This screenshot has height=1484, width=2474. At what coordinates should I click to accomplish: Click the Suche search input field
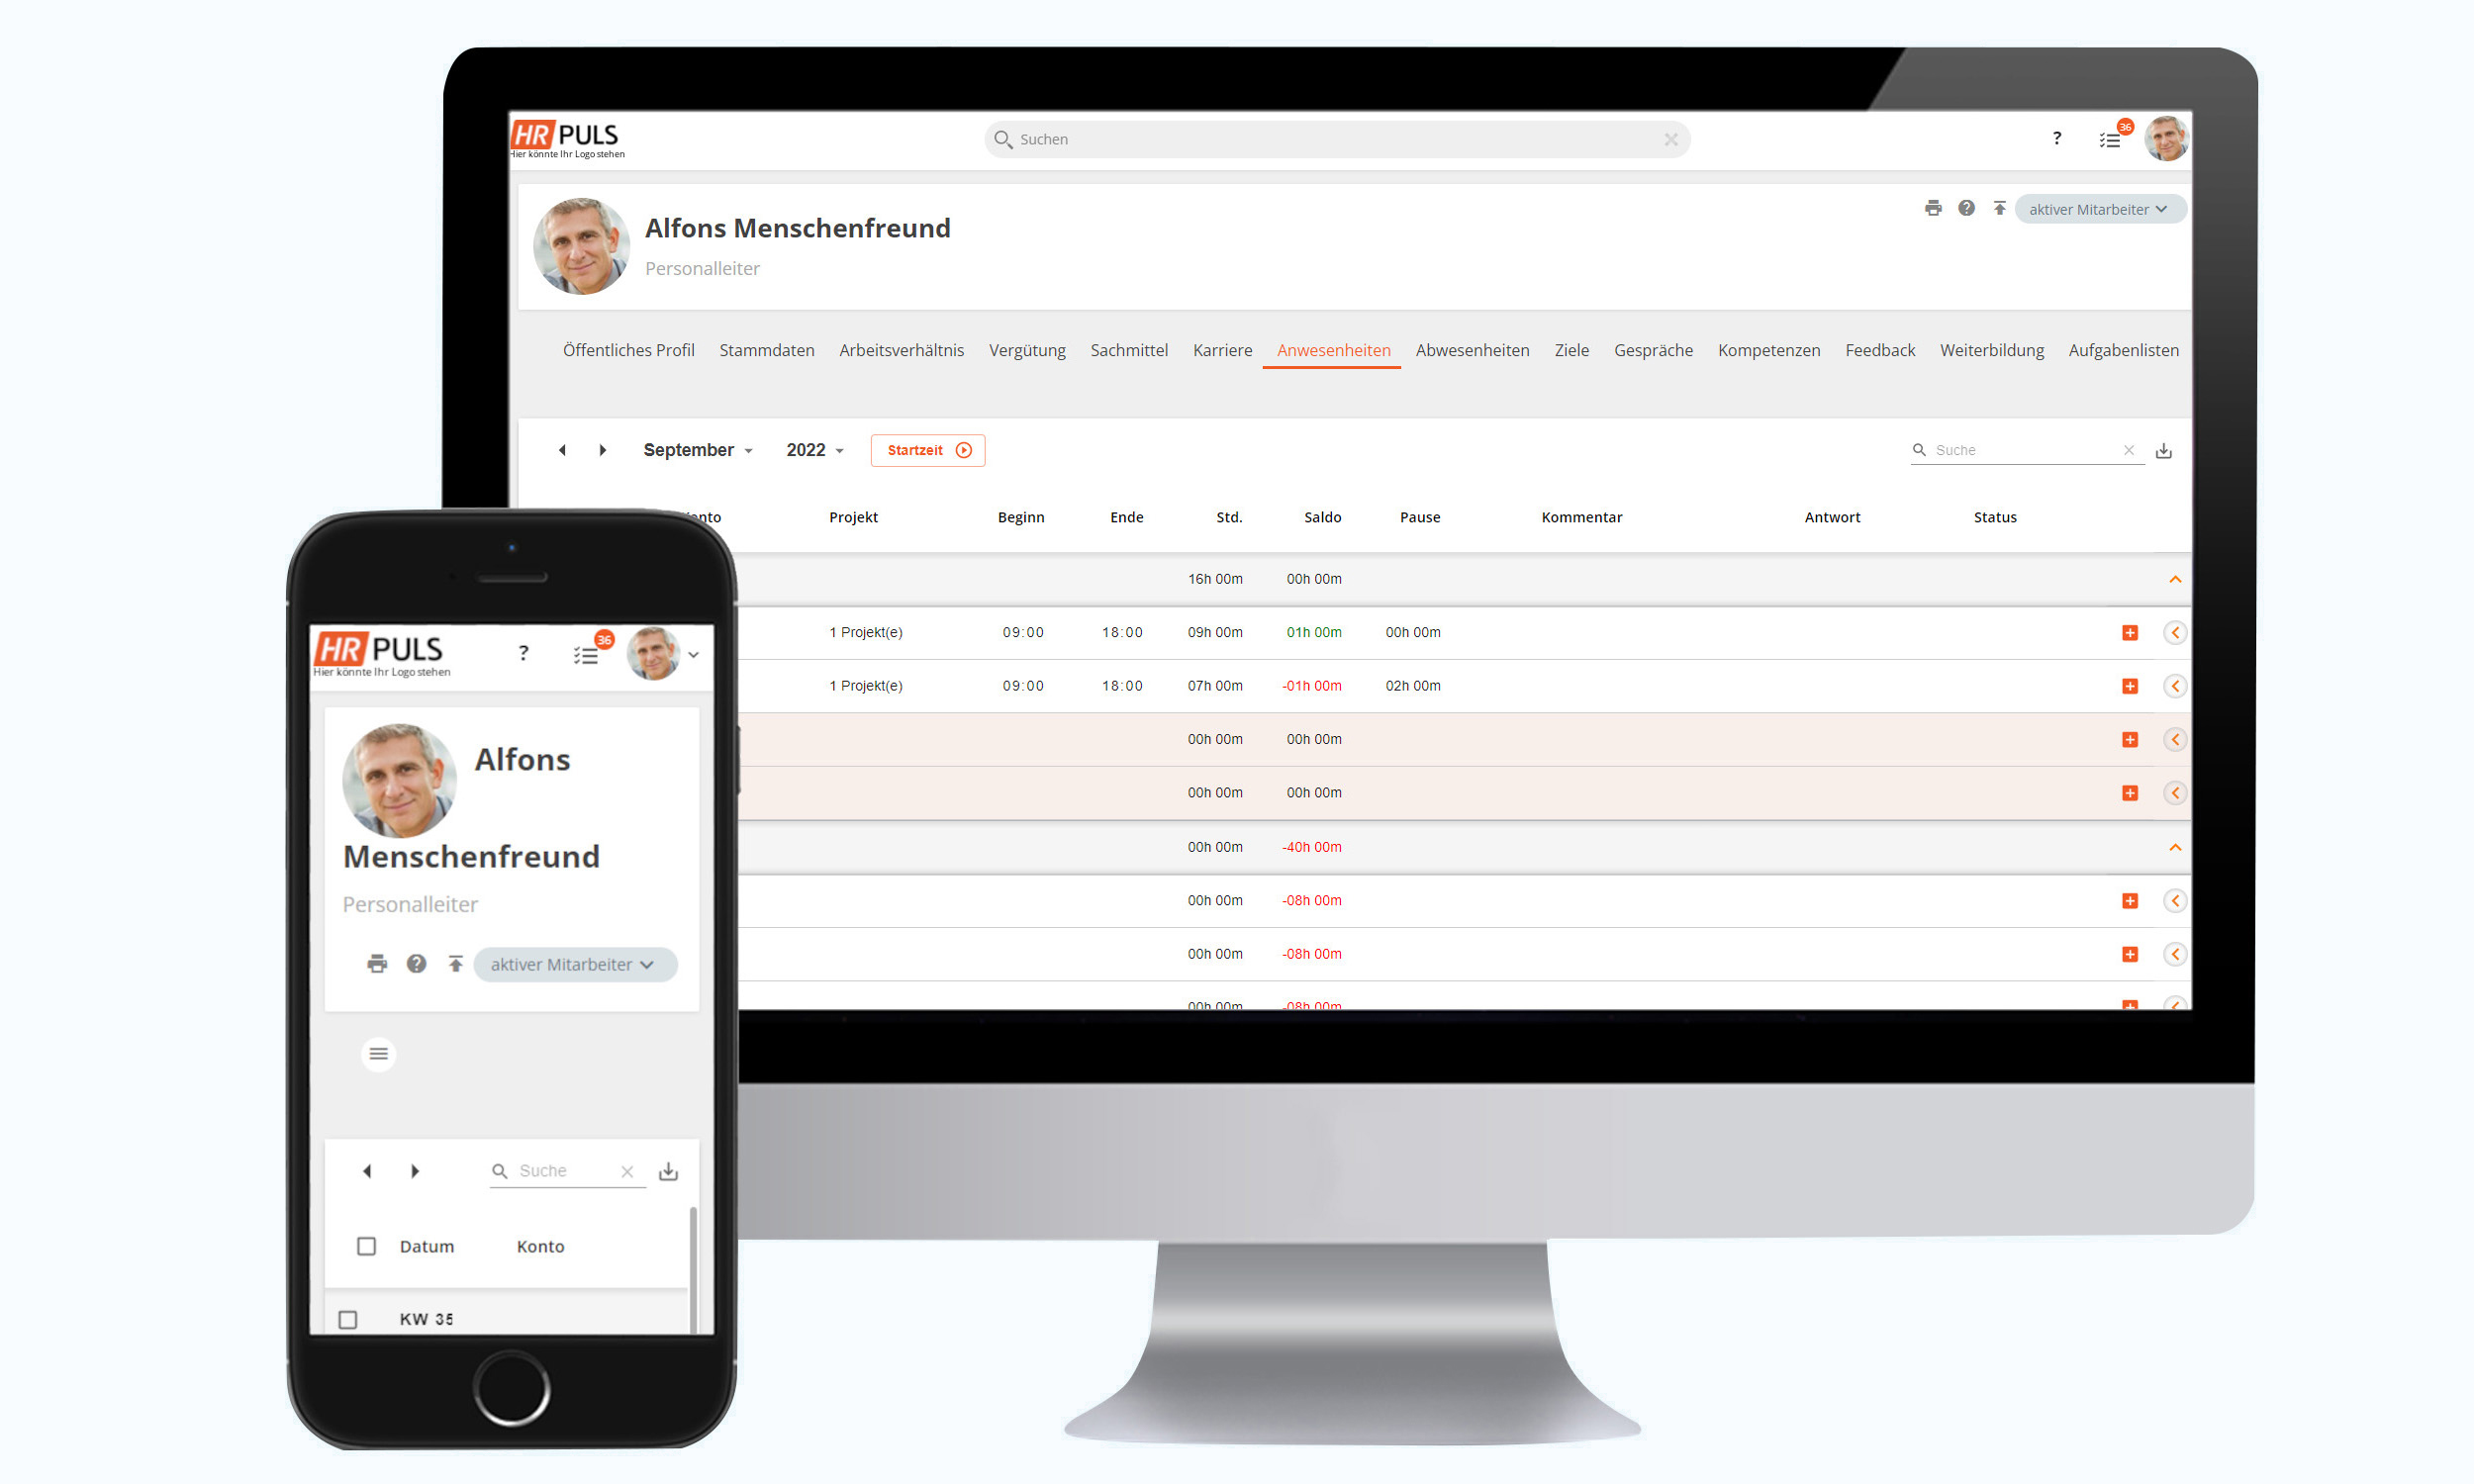[x=2024, y=449]
